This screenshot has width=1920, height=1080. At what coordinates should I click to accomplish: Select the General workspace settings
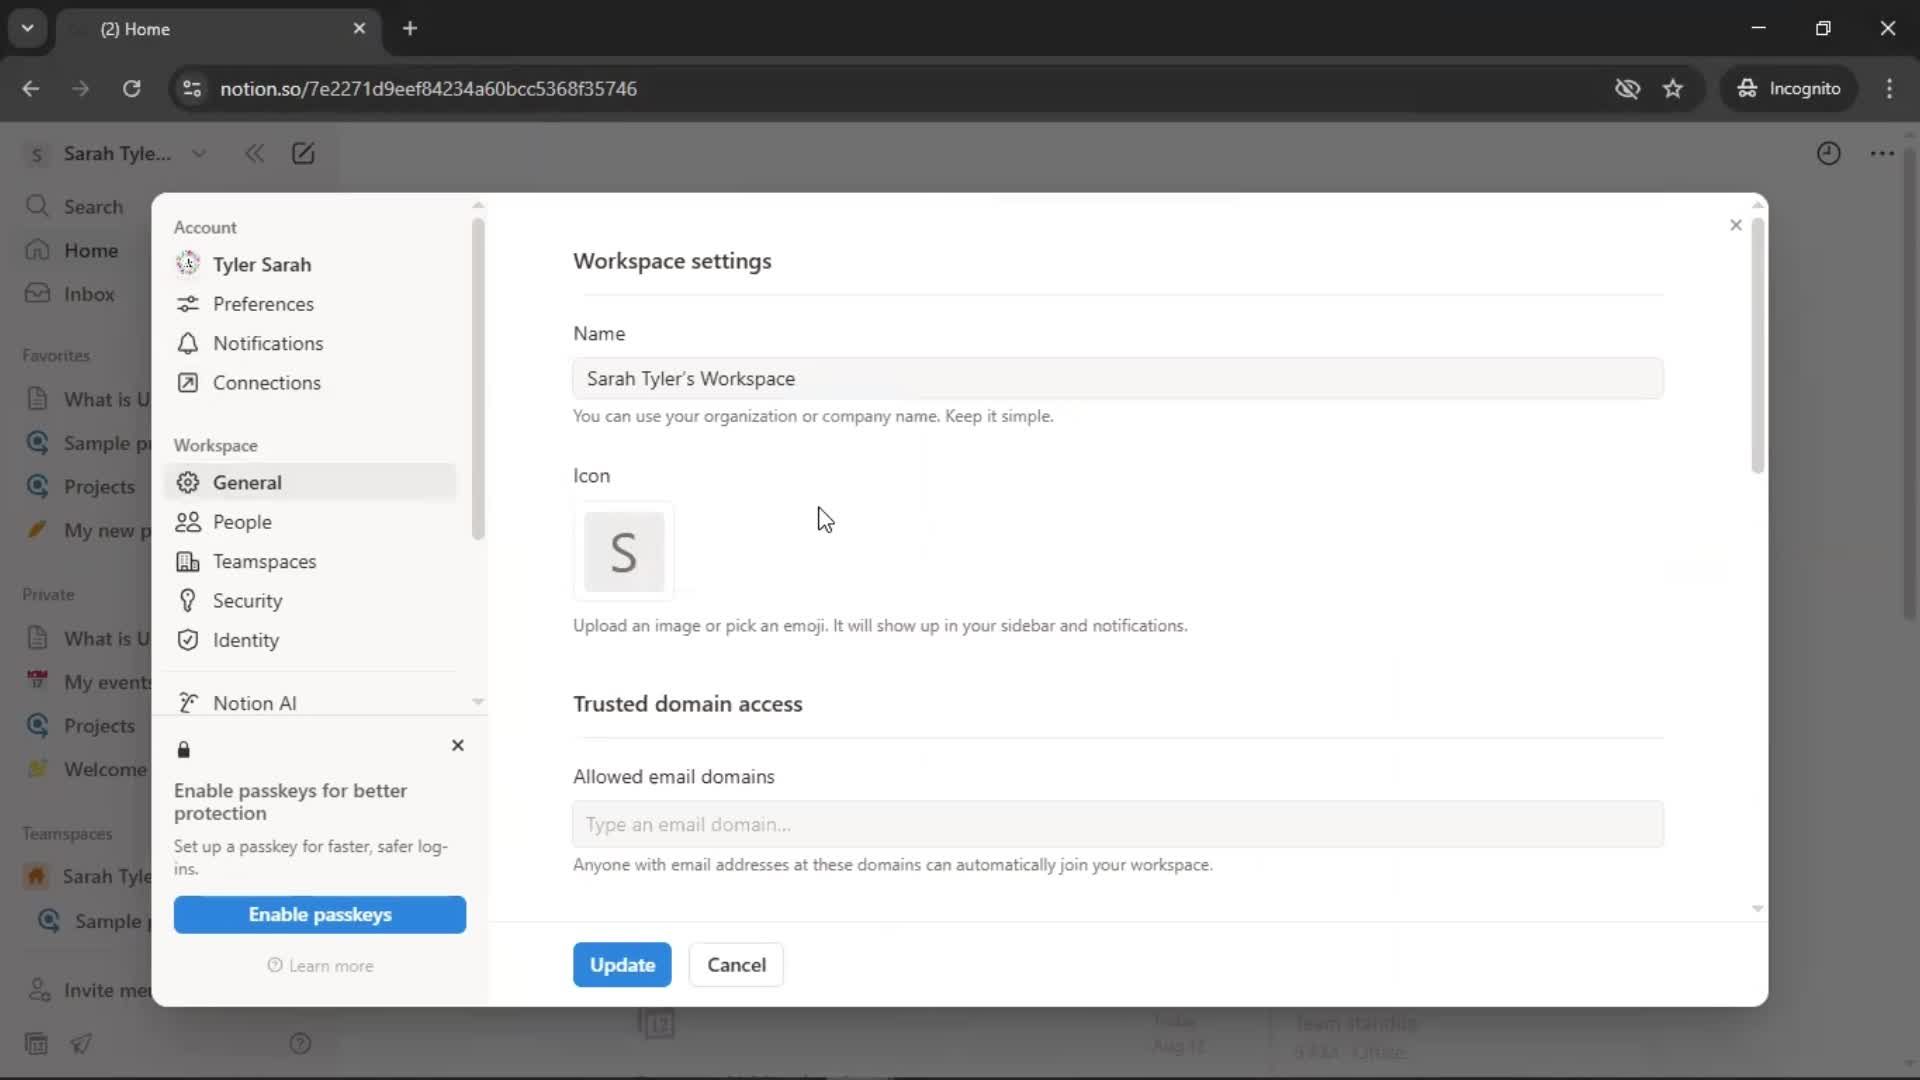[x=310, y=482]
